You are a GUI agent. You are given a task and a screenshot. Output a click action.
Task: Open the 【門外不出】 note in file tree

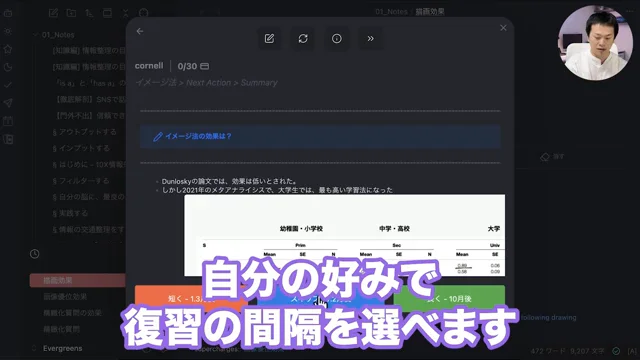(x=90, y=116)
